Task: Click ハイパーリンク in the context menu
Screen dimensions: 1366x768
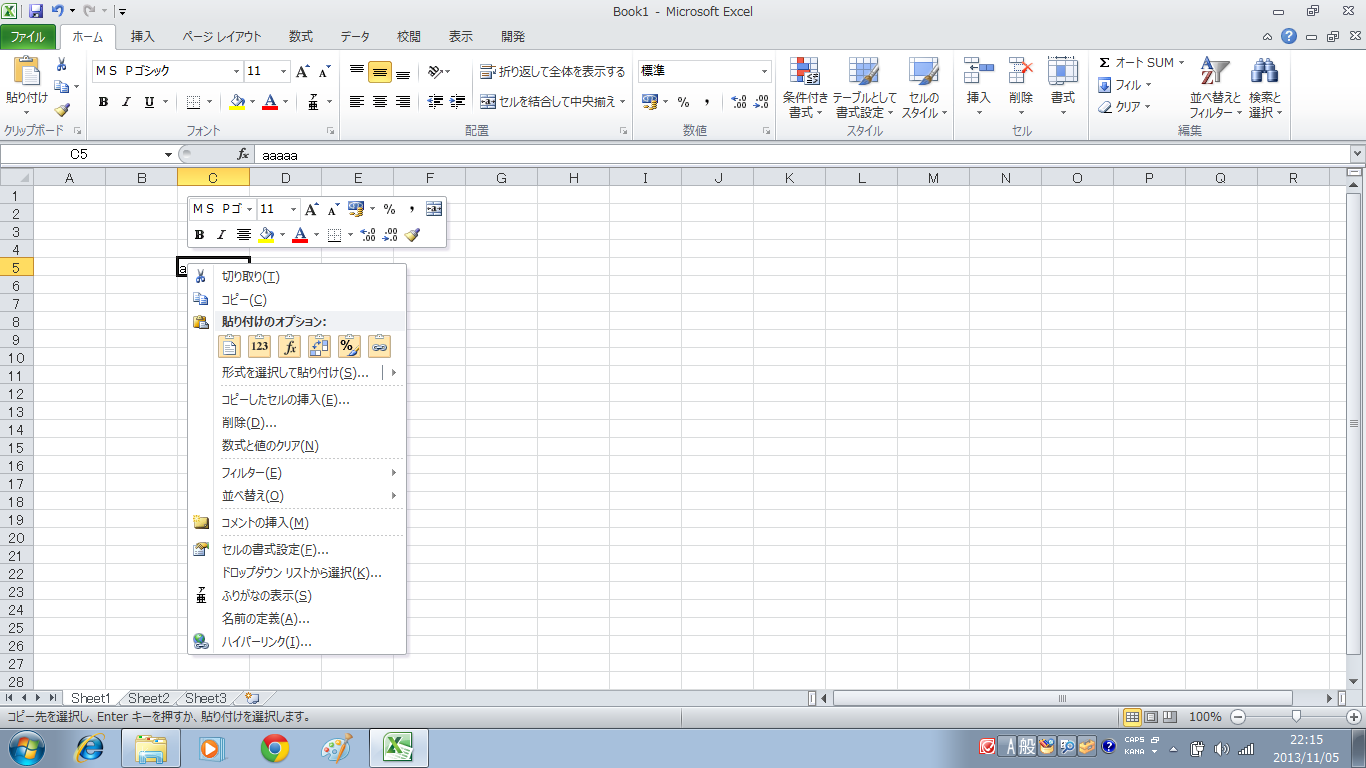Action: pos(266,642)
